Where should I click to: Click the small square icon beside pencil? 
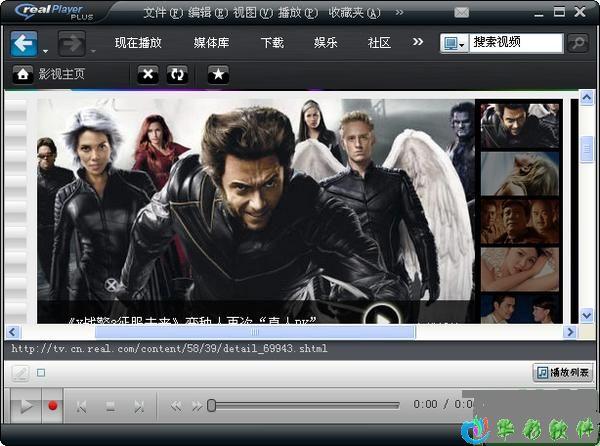41,373
